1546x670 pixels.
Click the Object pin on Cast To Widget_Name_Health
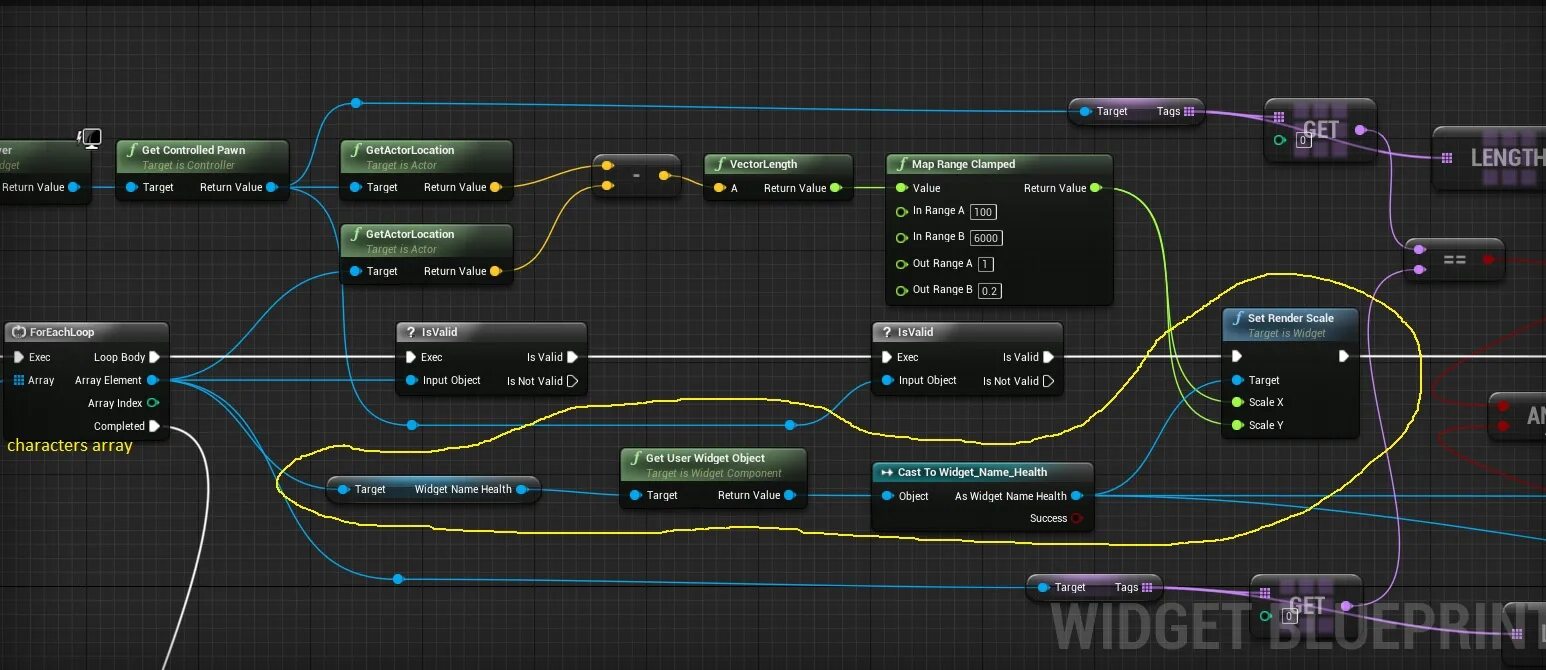(887, 496)
